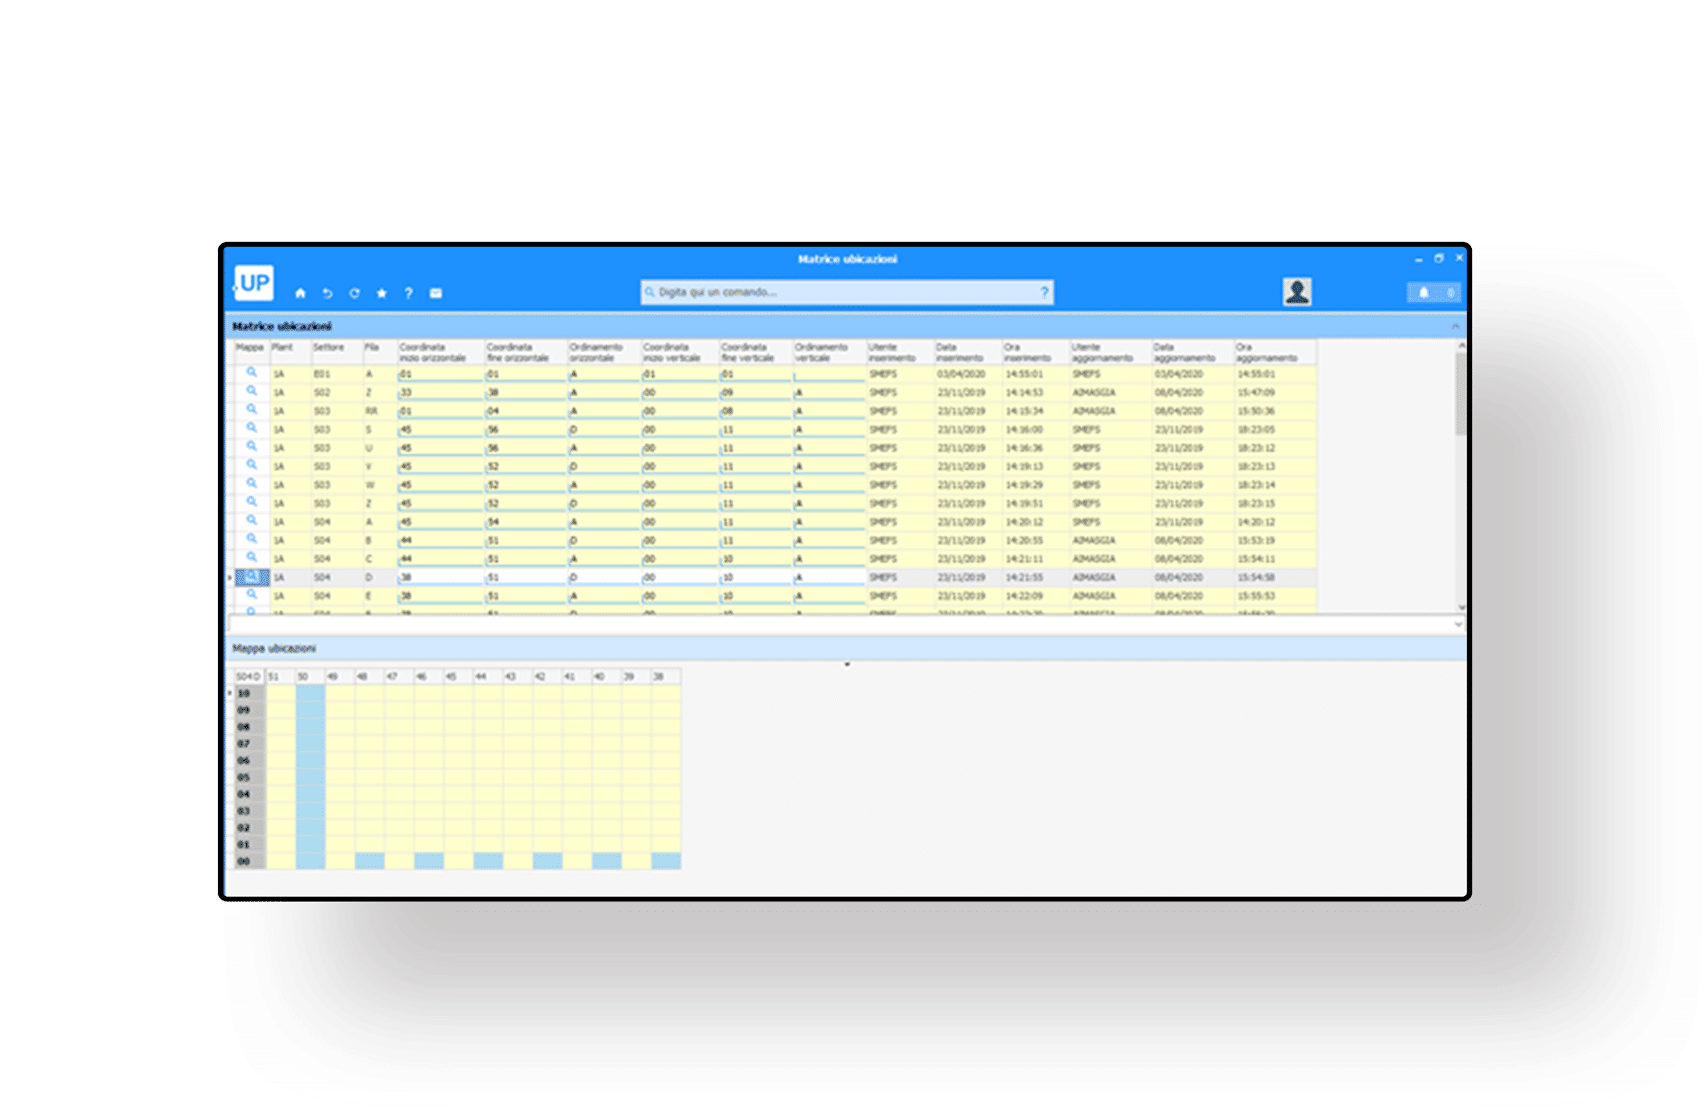
Task: Collapse the Matrice ubicazioni panel
Action: tap(1455, 326)
